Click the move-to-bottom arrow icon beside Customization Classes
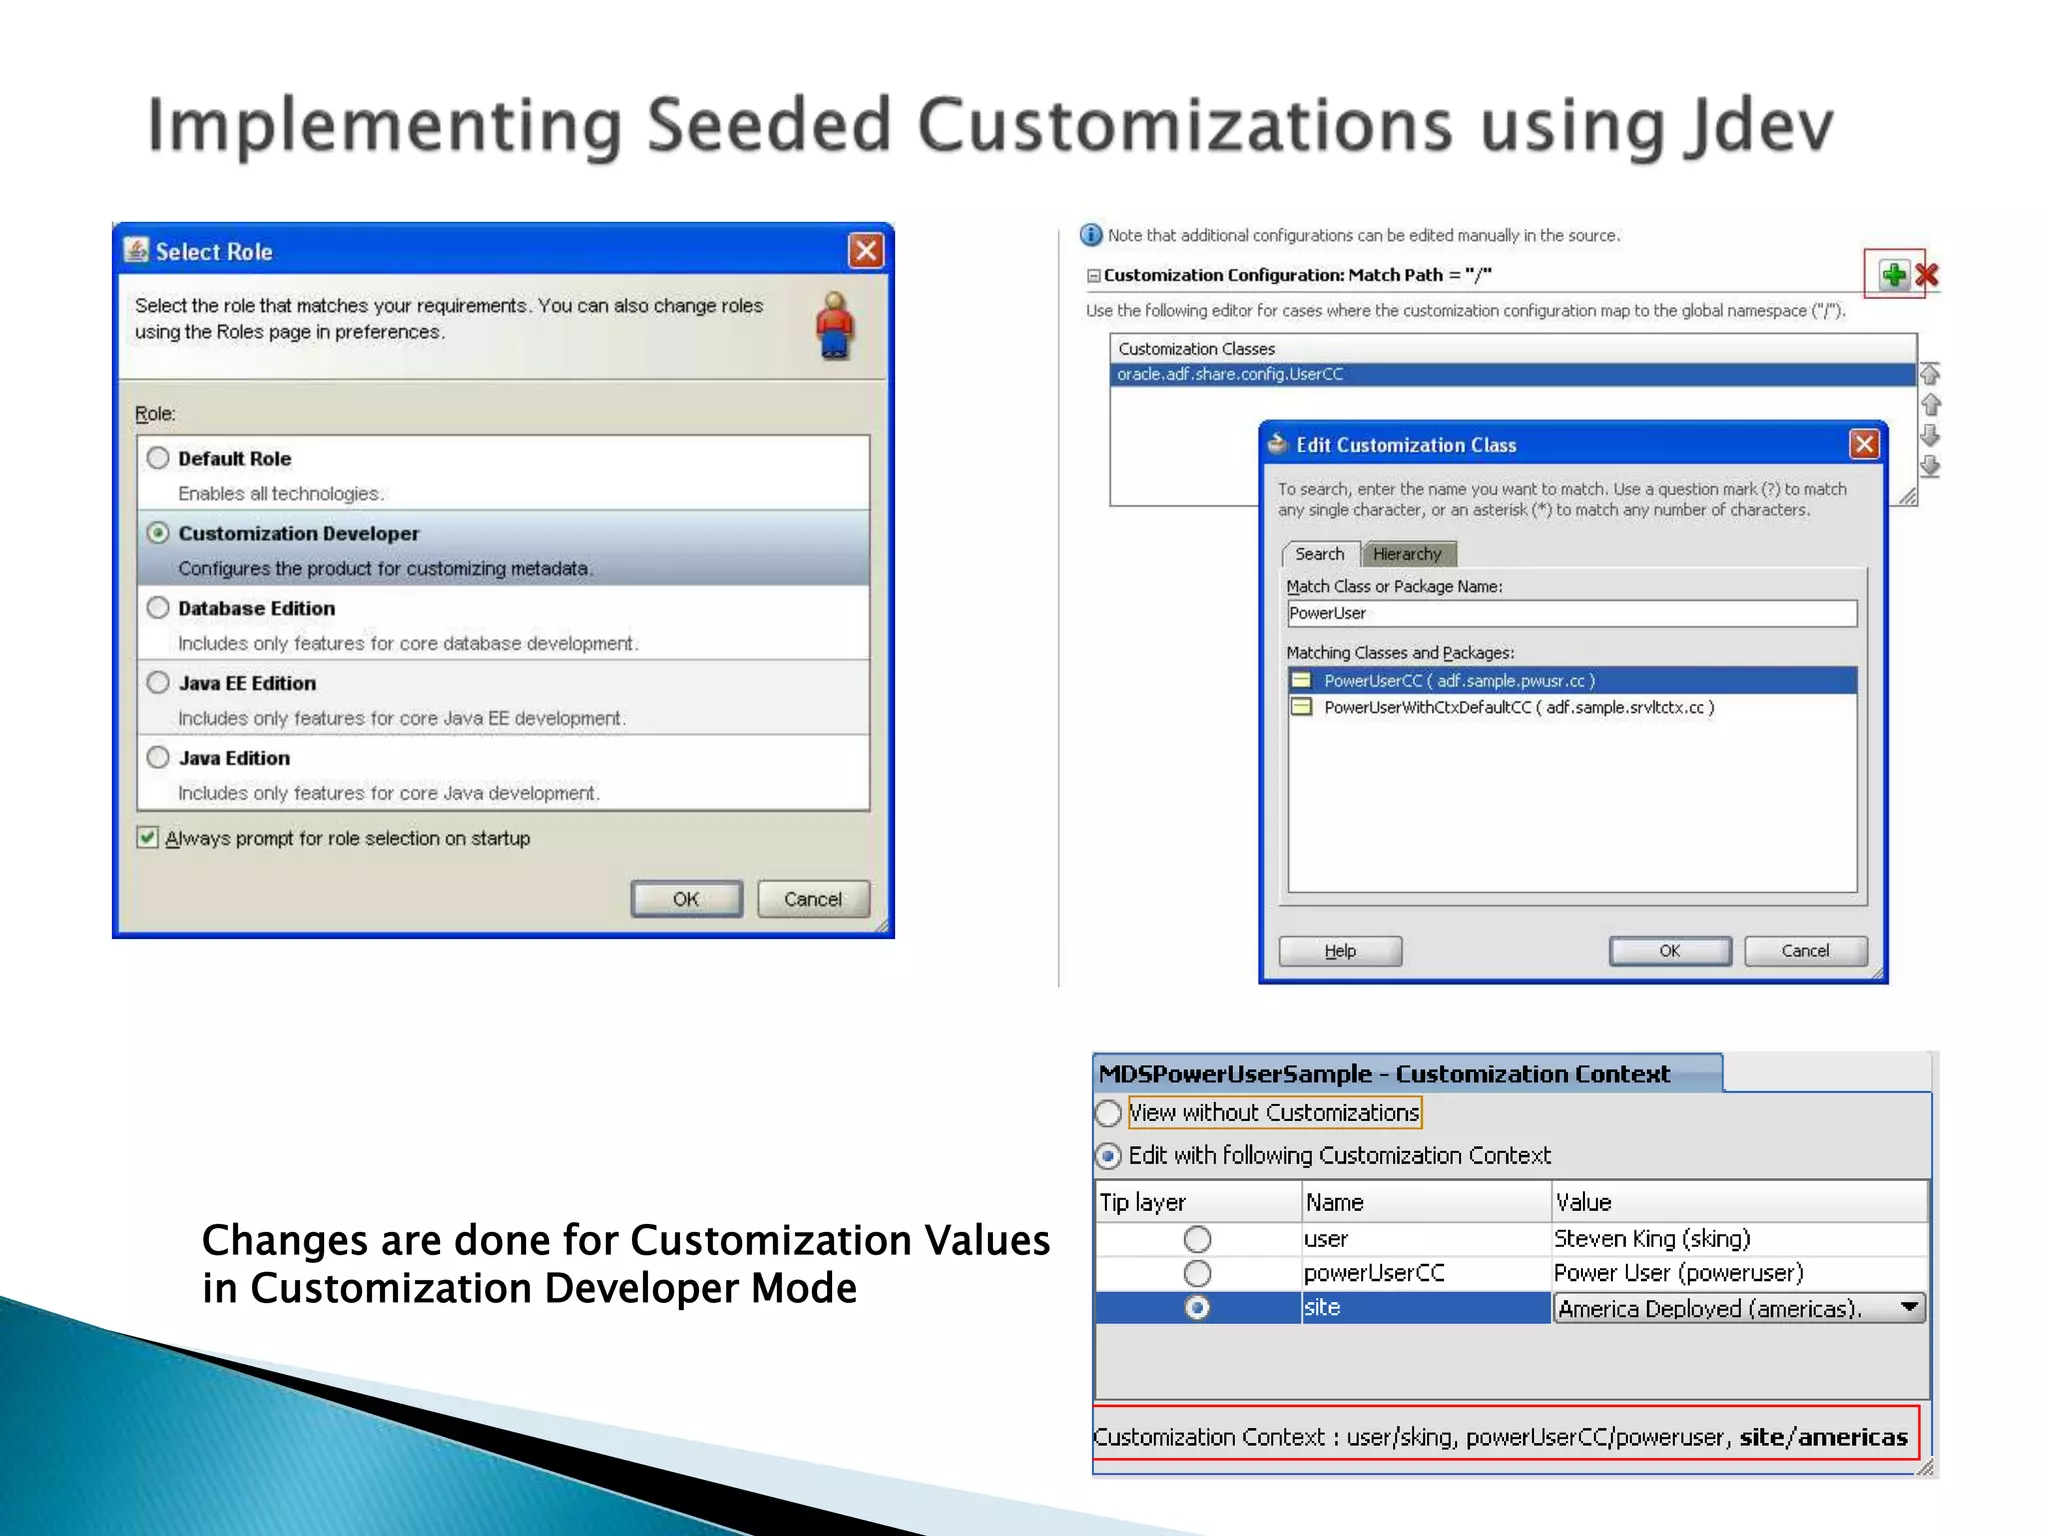The width and height of the screenshot is (2048, 1536). 1930,466
